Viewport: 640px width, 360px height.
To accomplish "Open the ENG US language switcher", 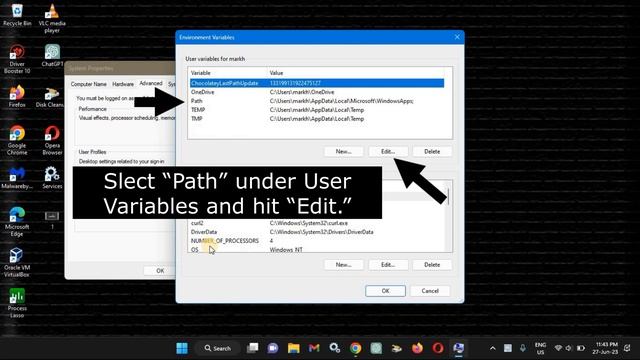I will click(540, 348).
